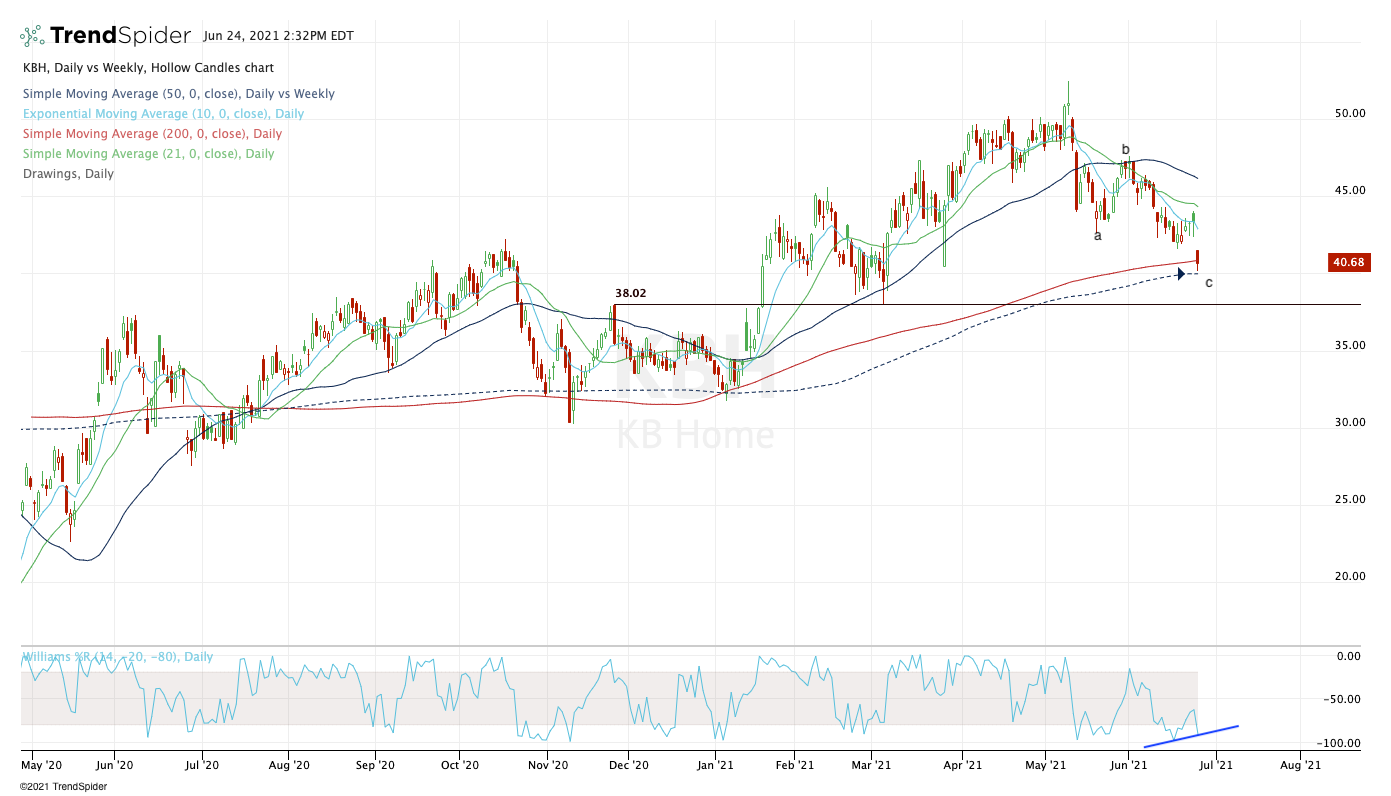Click the 20.00 price axis label

click(x=1351, y=576)
